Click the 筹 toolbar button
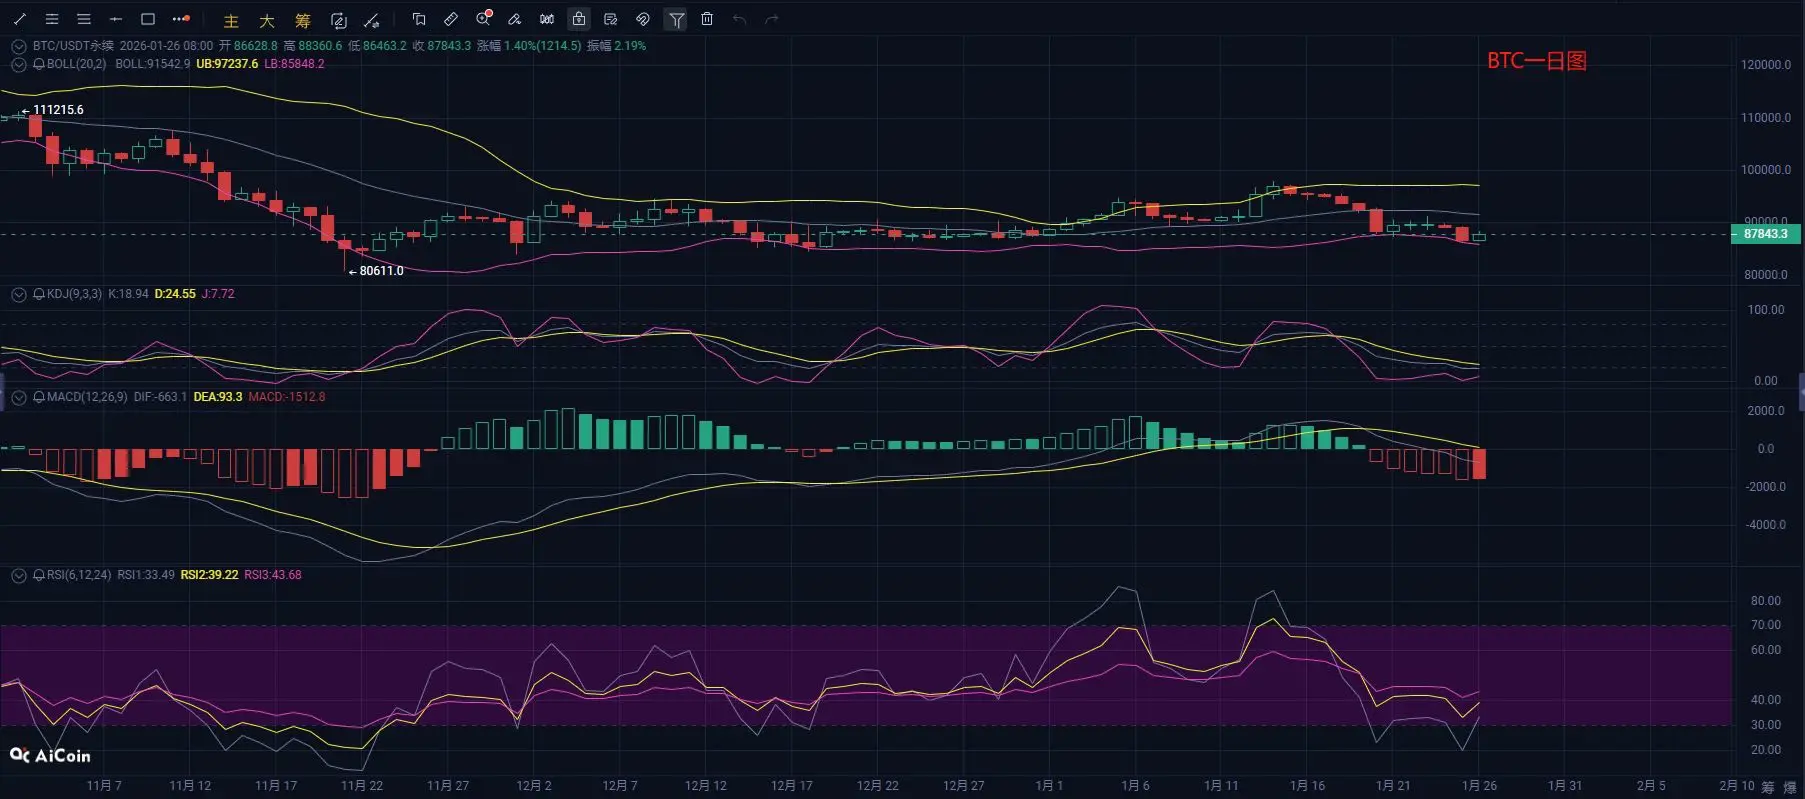The height and width of the screenshot is (799, 1805). coord(303,20)
